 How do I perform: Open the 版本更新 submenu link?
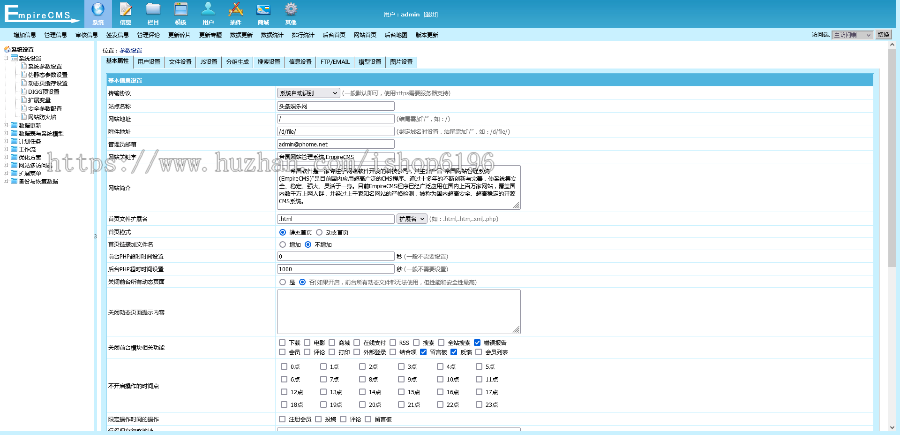[426, 35]
